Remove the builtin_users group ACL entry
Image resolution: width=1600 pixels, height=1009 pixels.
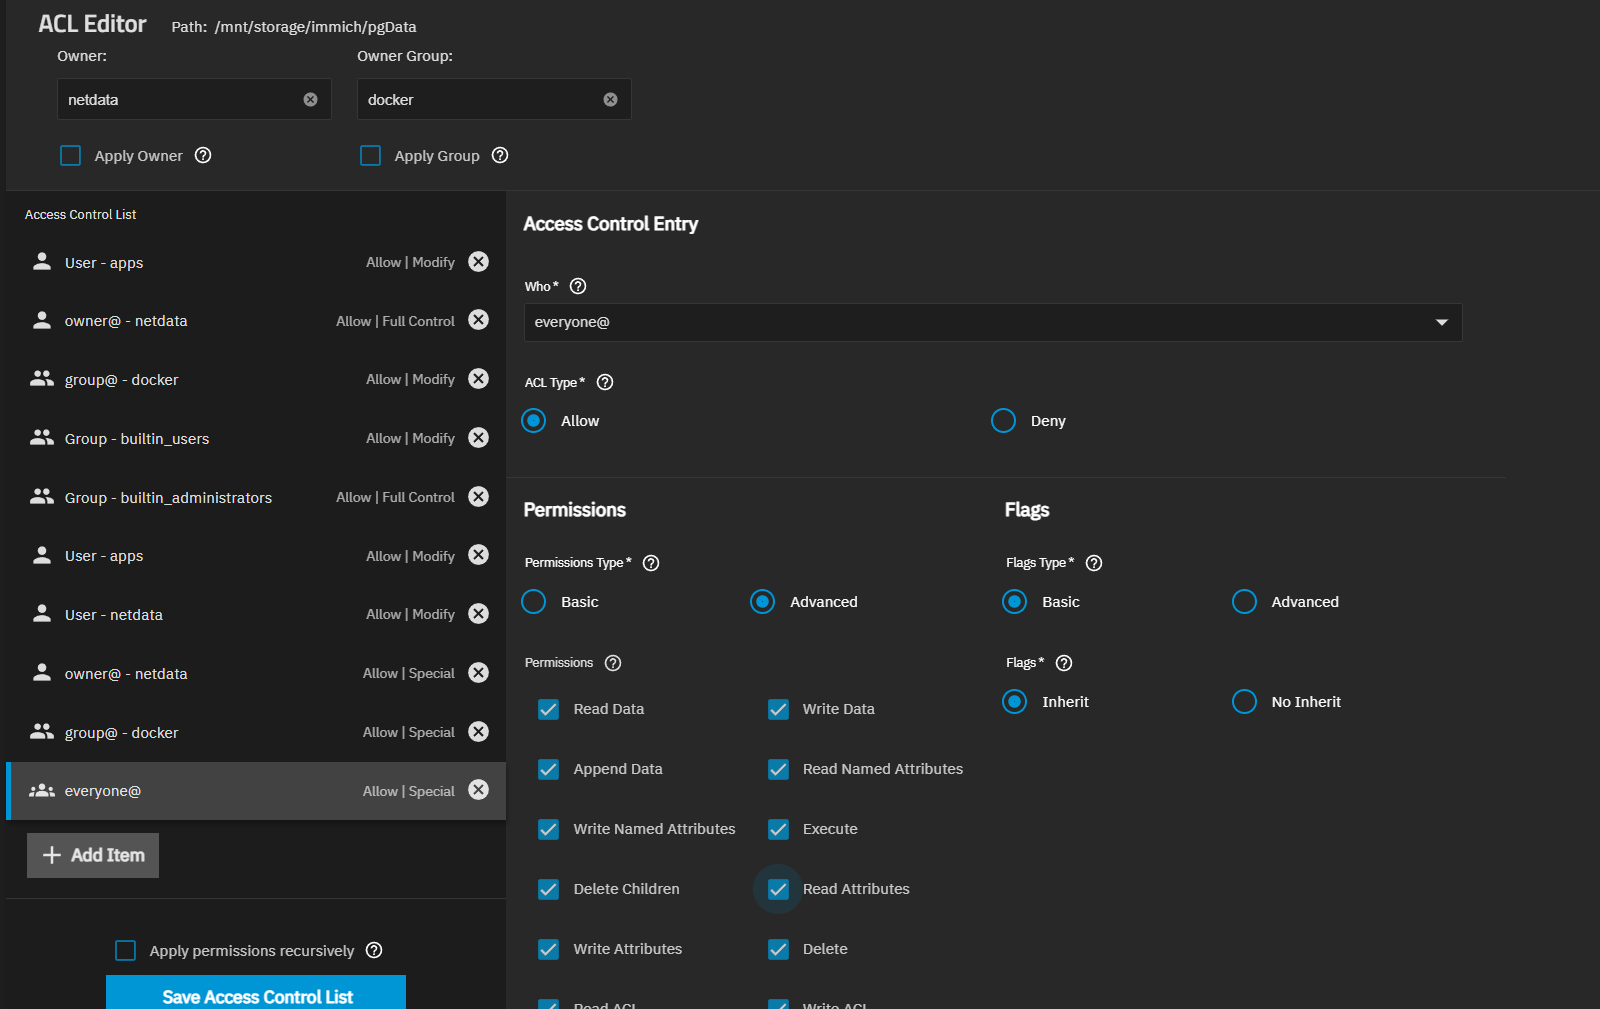tap(479, 438)
